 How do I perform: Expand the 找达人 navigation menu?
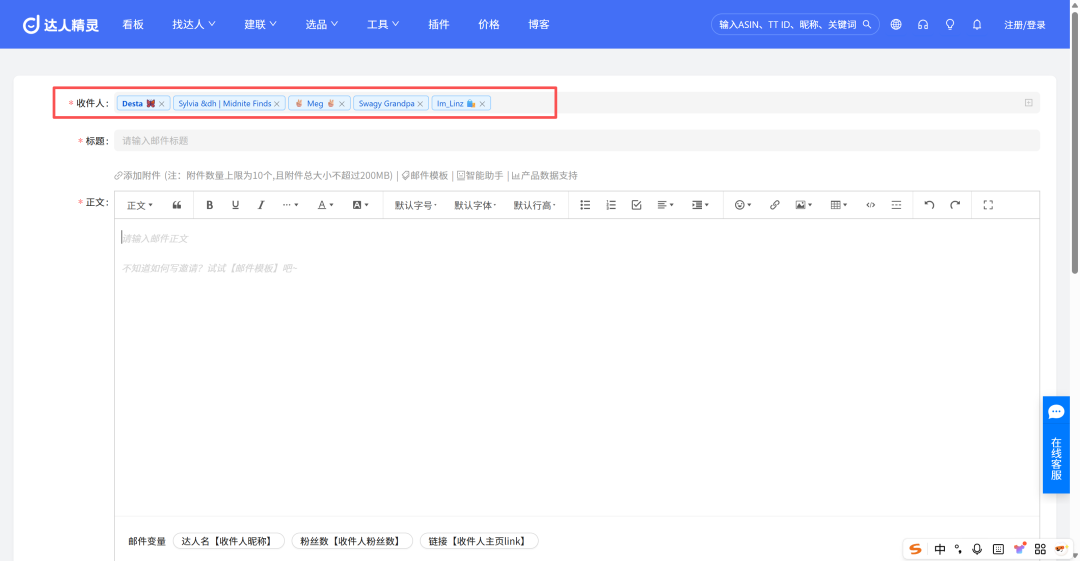194,24
